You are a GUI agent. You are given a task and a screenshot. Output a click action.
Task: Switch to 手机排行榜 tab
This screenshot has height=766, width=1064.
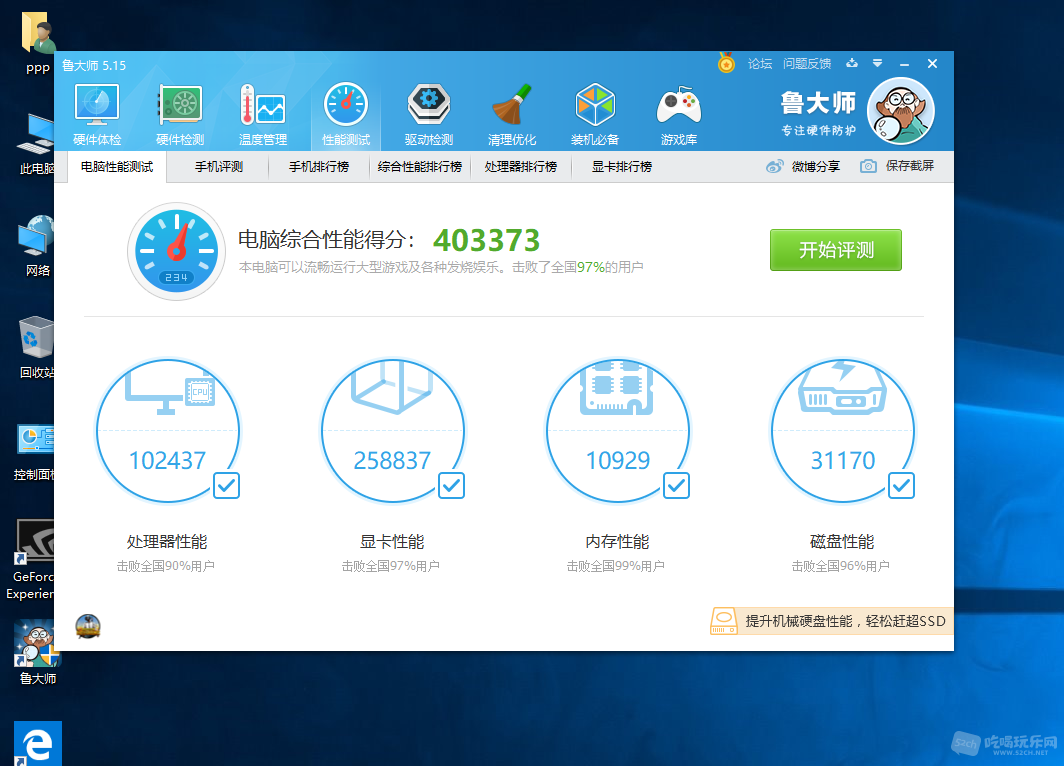click(319, 167)
